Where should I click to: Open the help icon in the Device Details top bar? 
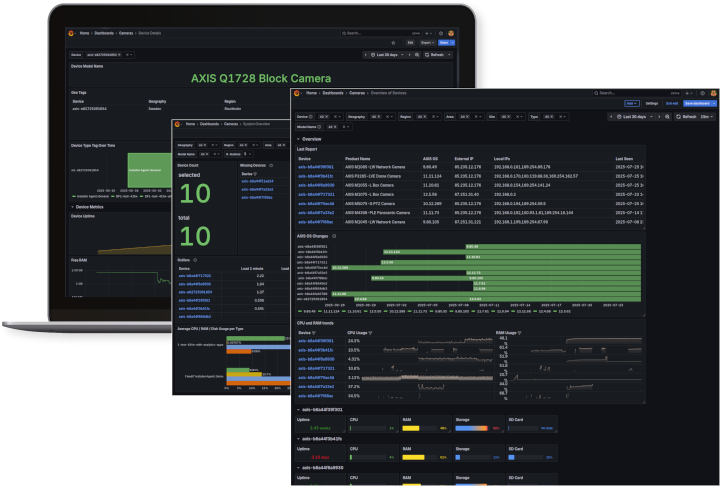[x=441, y=33]
